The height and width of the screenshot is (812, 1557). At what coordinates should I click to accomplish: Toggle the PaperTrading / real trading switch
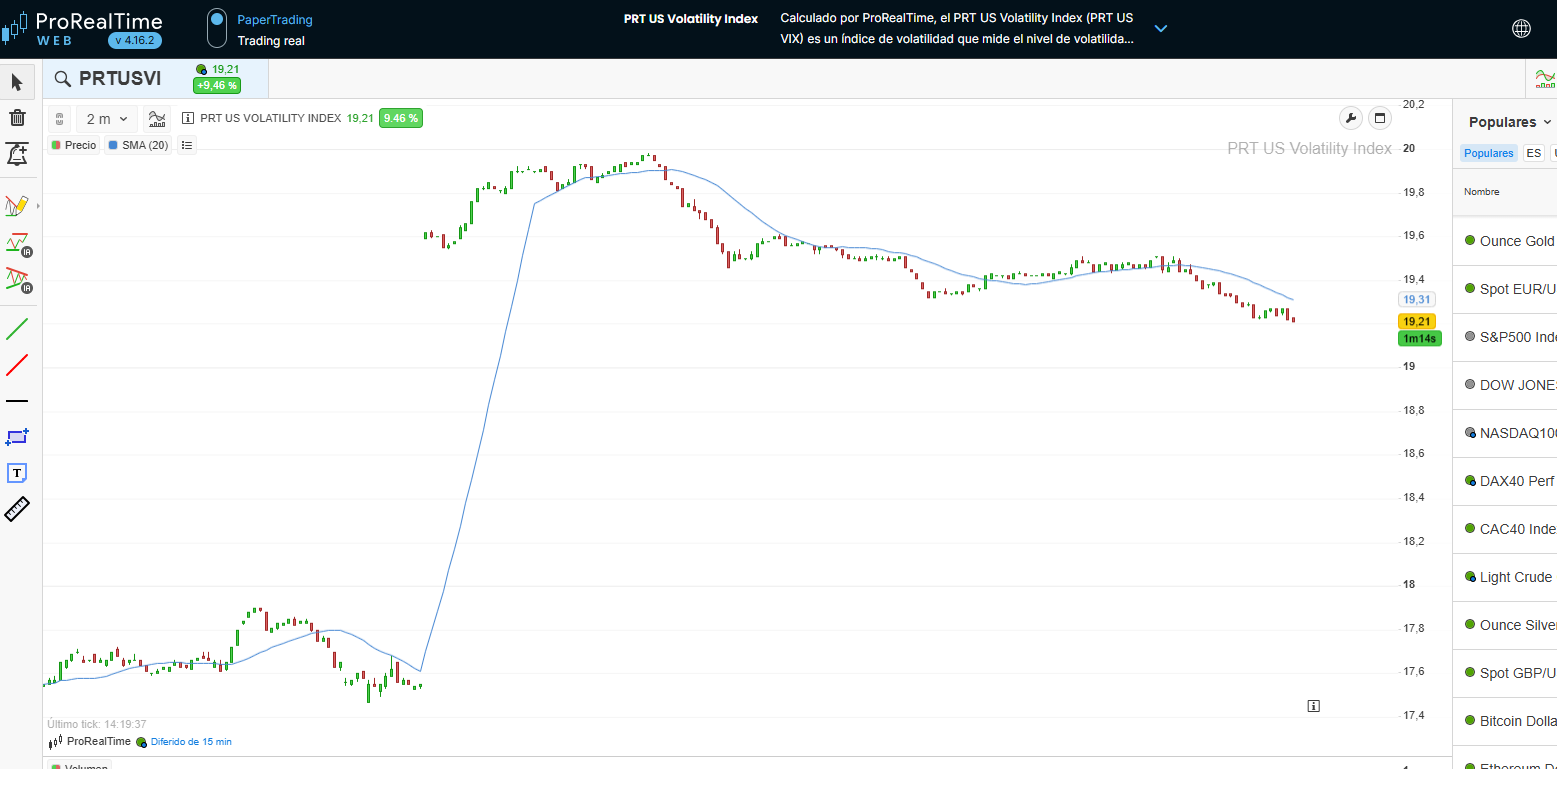pos(217,29)
